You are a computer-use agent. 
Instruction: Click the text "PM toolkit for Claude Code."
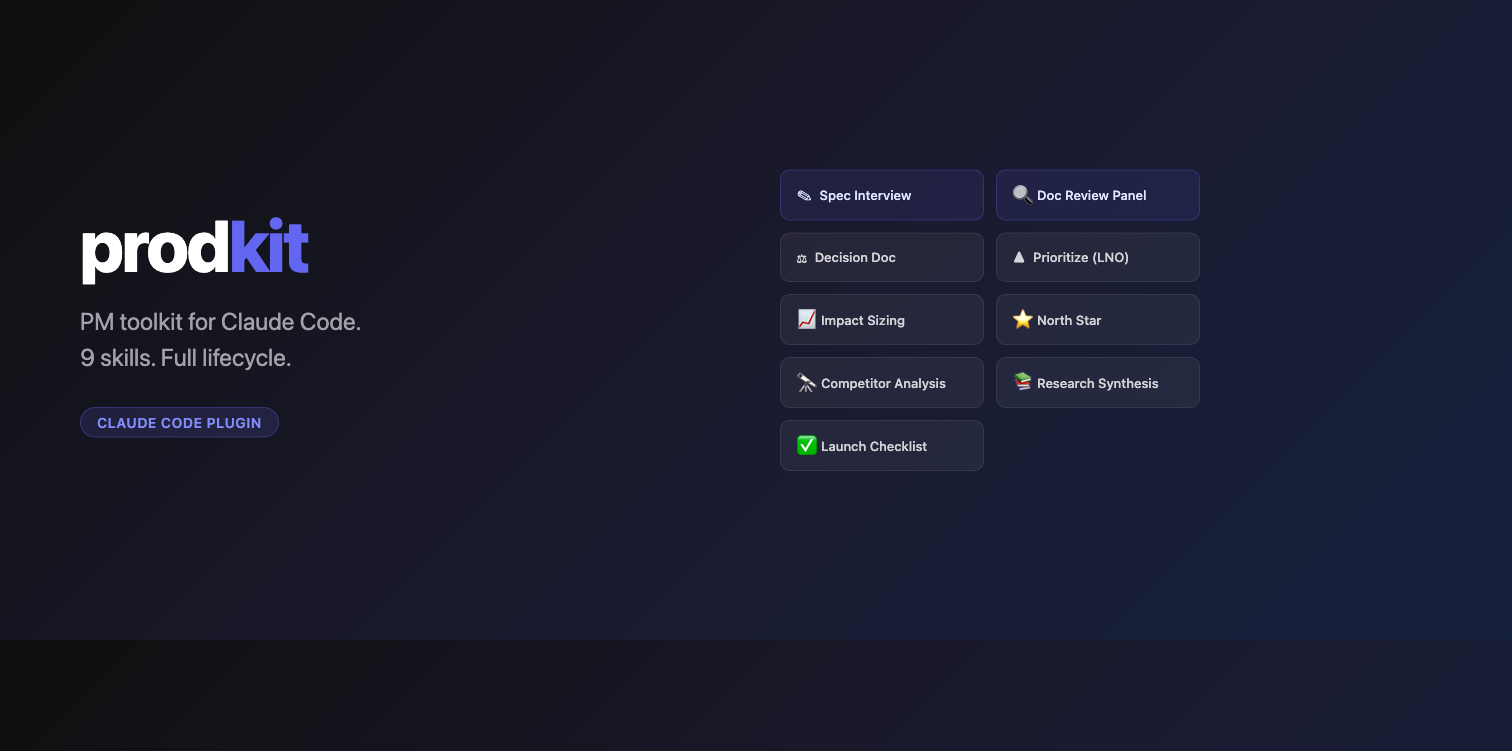(220, 323)
